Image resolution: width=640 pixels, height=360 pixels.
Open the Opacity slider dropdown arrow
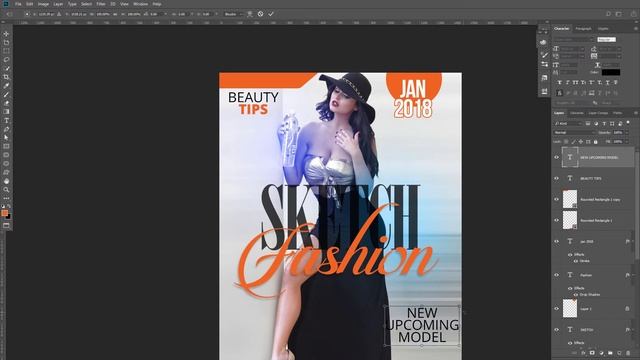tap(627, 133)
